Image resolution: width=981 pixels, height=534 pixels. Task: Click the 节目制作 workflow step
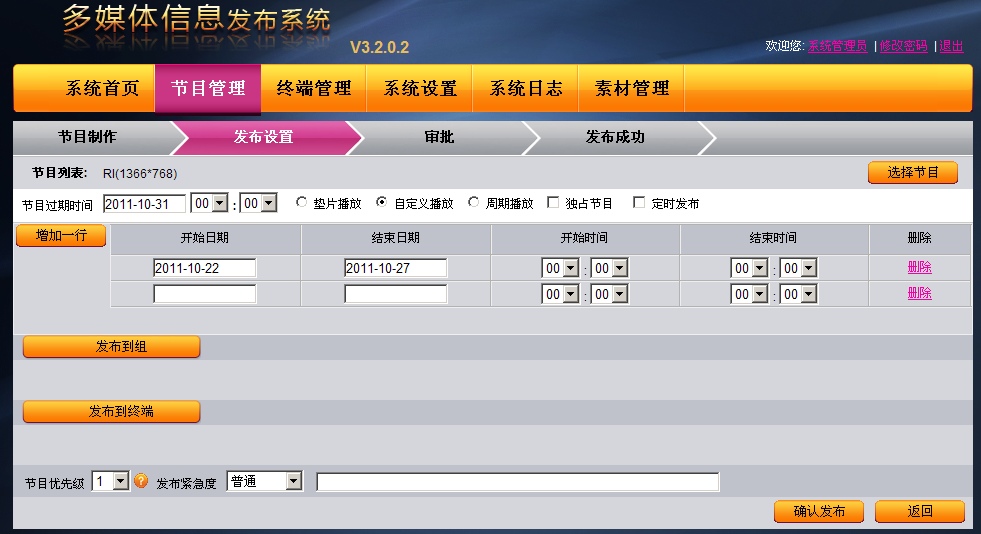coord(87,137)
